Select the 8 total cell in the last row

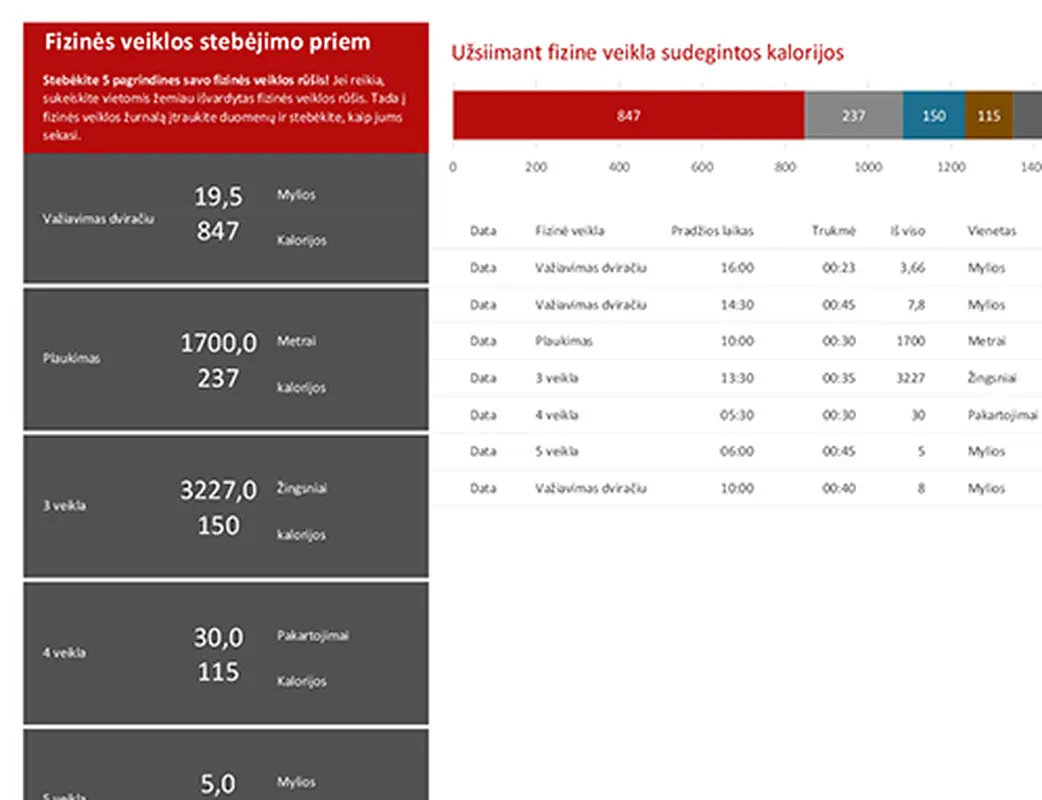pyautogui.click(x=921, y=488)
